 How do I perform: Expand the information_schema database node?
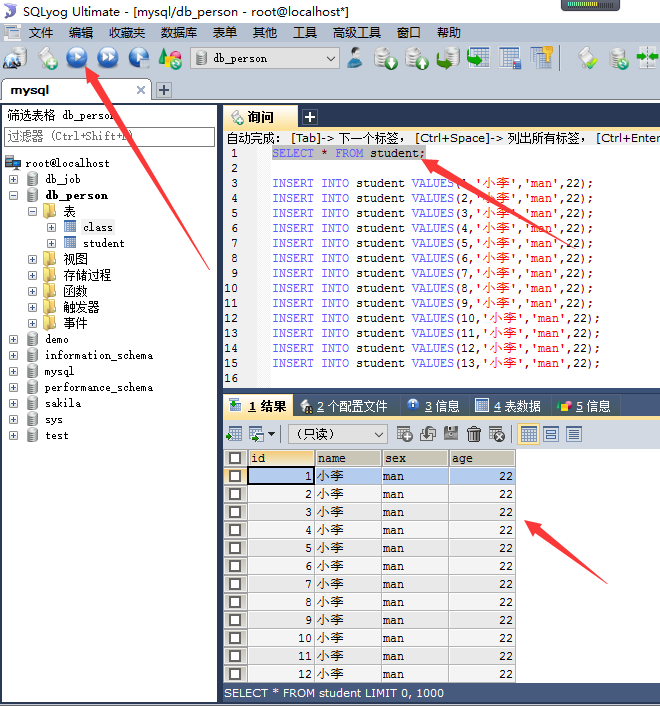pos(14,356)
